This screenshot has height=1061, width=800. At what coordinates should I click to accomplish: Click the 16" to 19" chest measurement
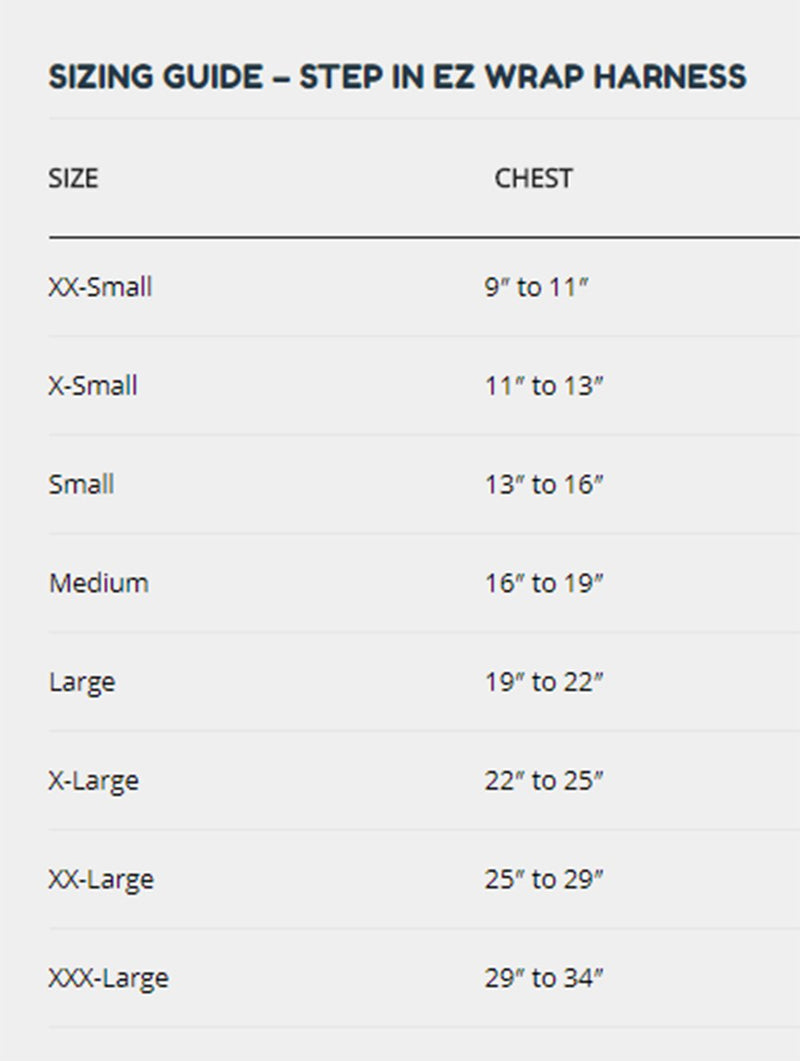543,583
